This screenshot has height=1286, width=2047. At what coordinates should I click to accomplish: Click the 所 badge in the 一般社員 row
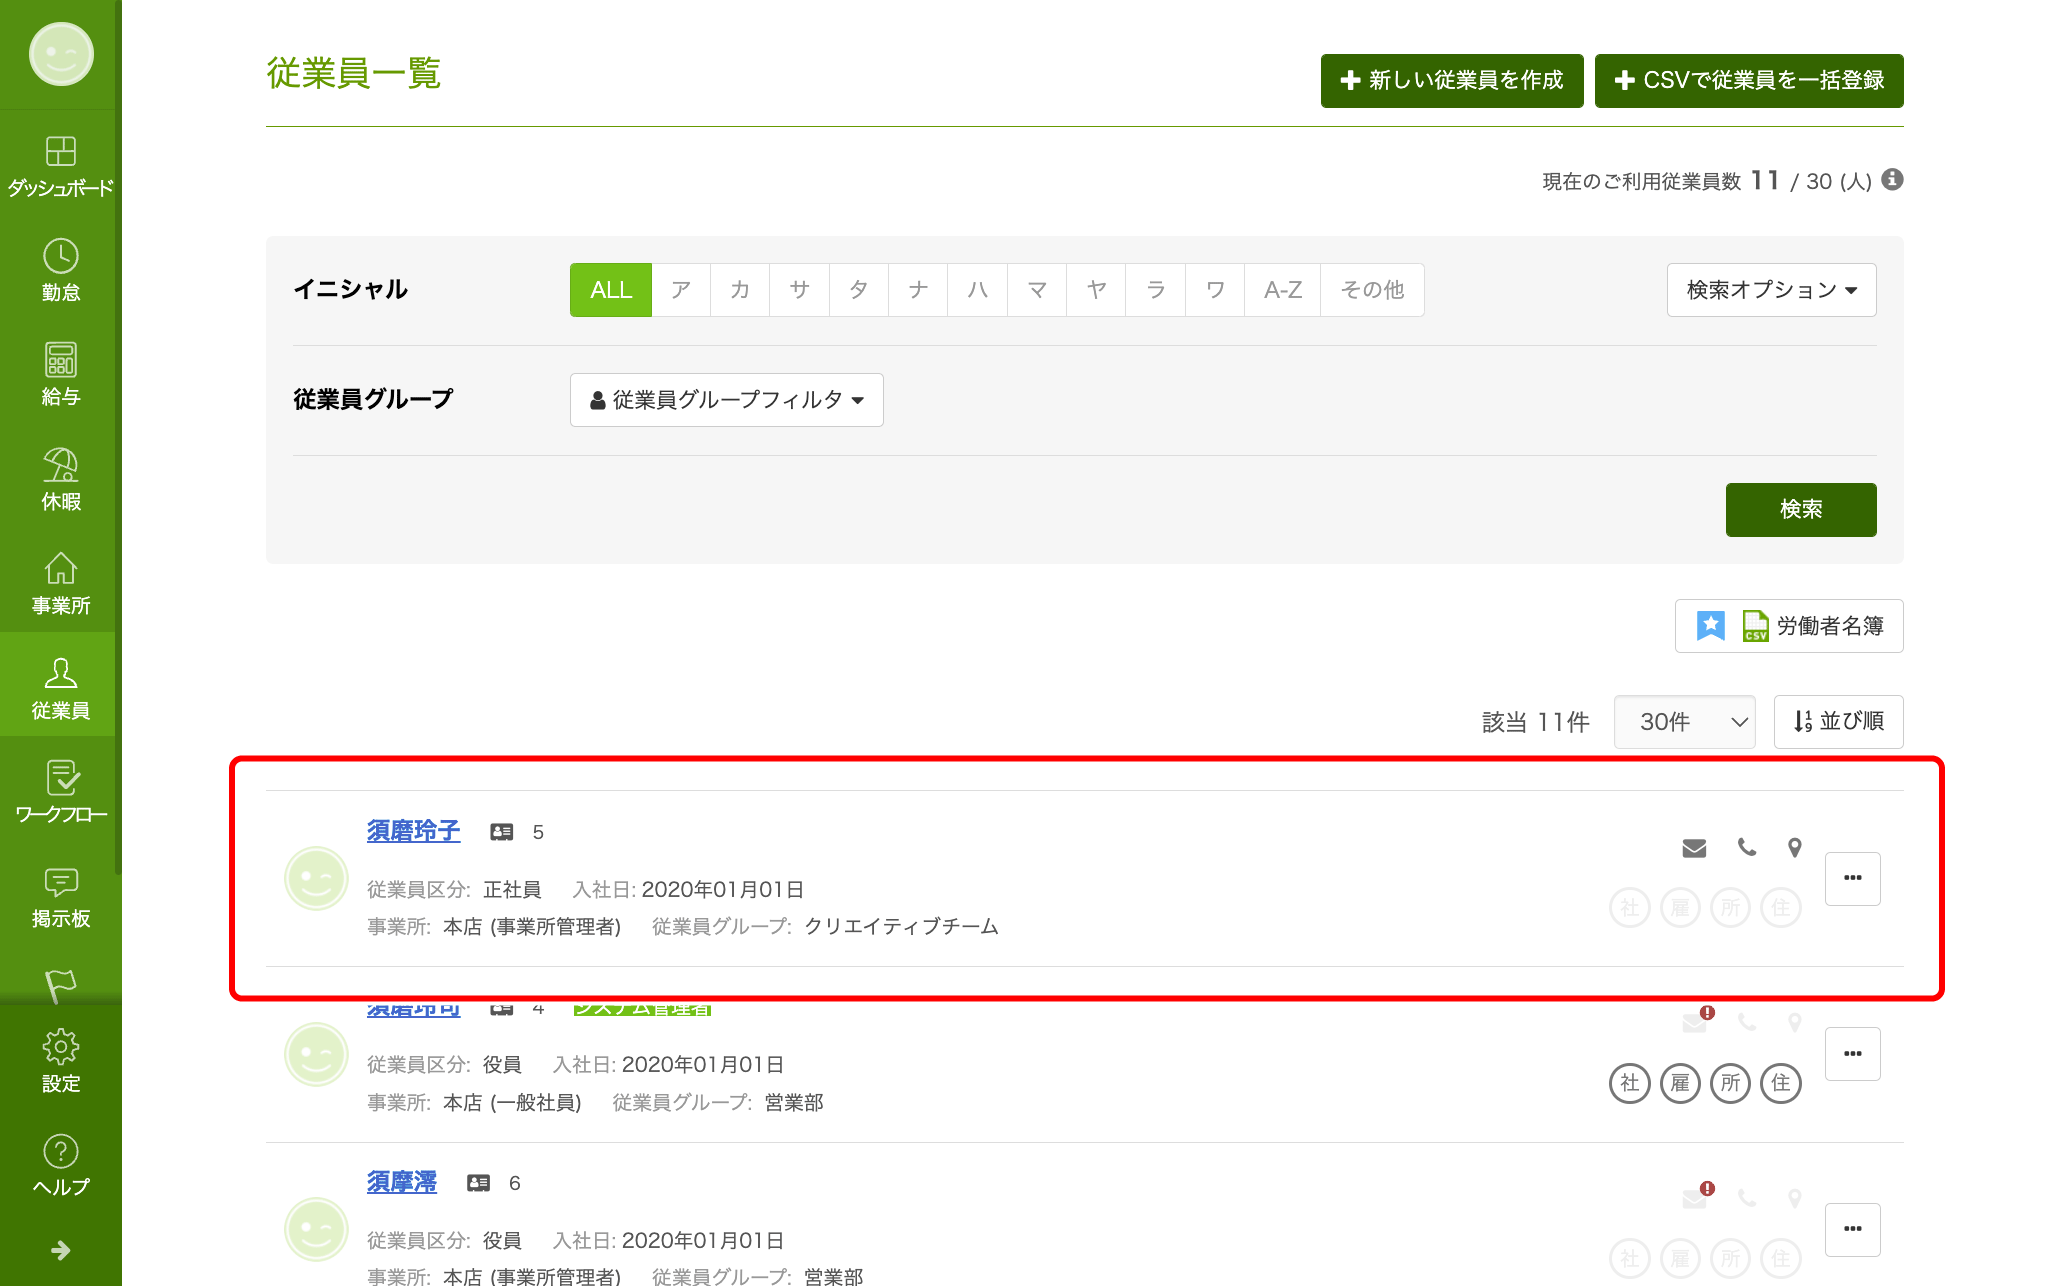(1731, 1083)
